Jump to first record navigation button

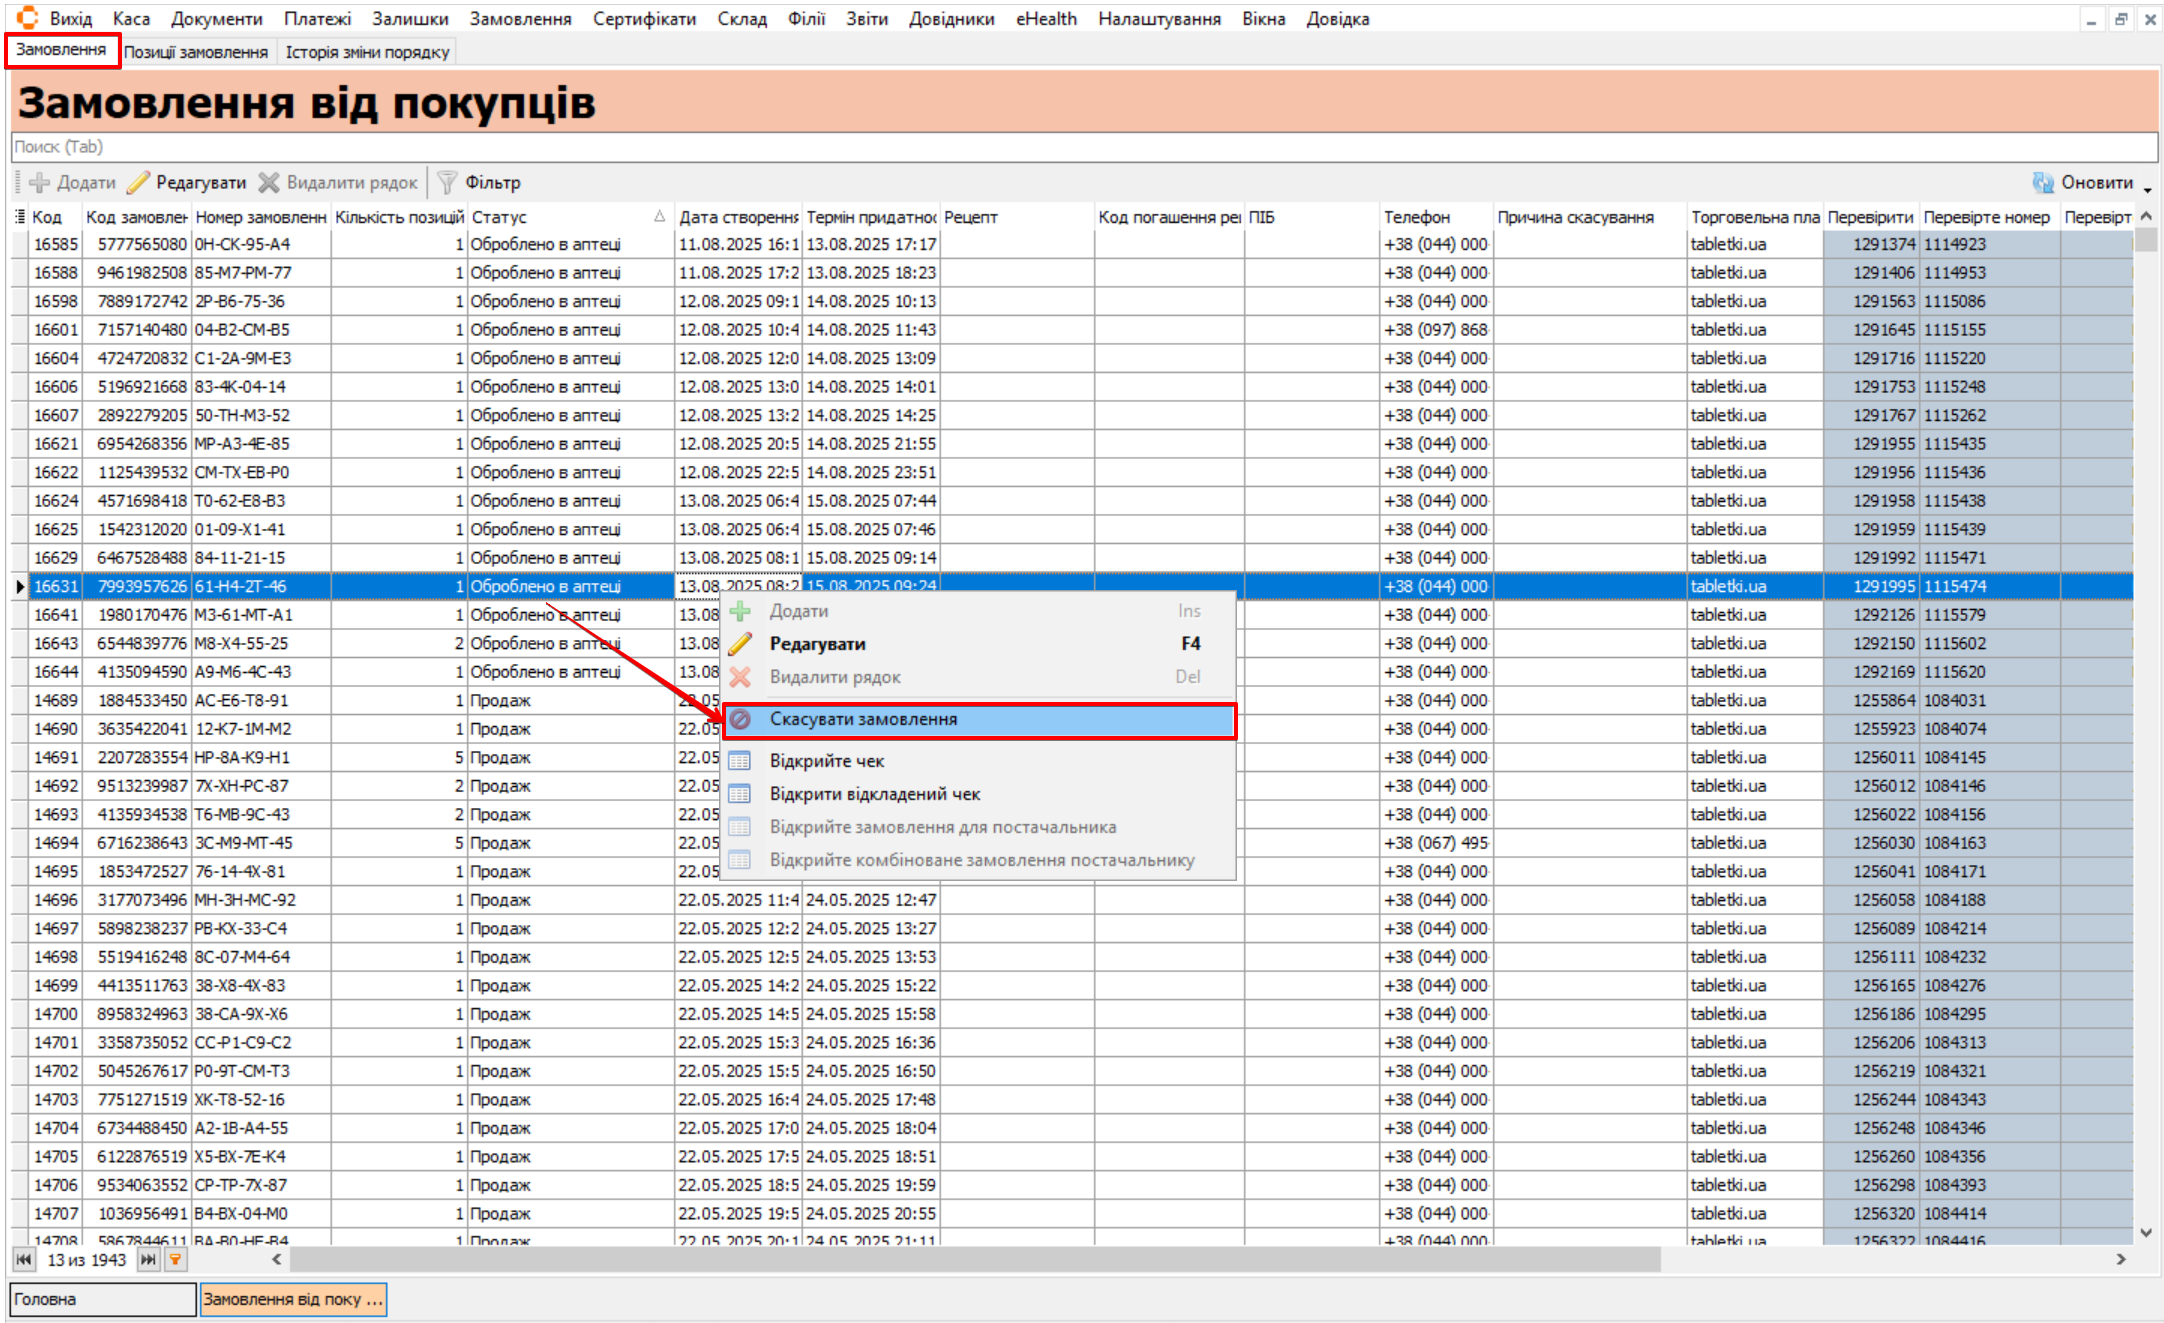pos(24,1260)
